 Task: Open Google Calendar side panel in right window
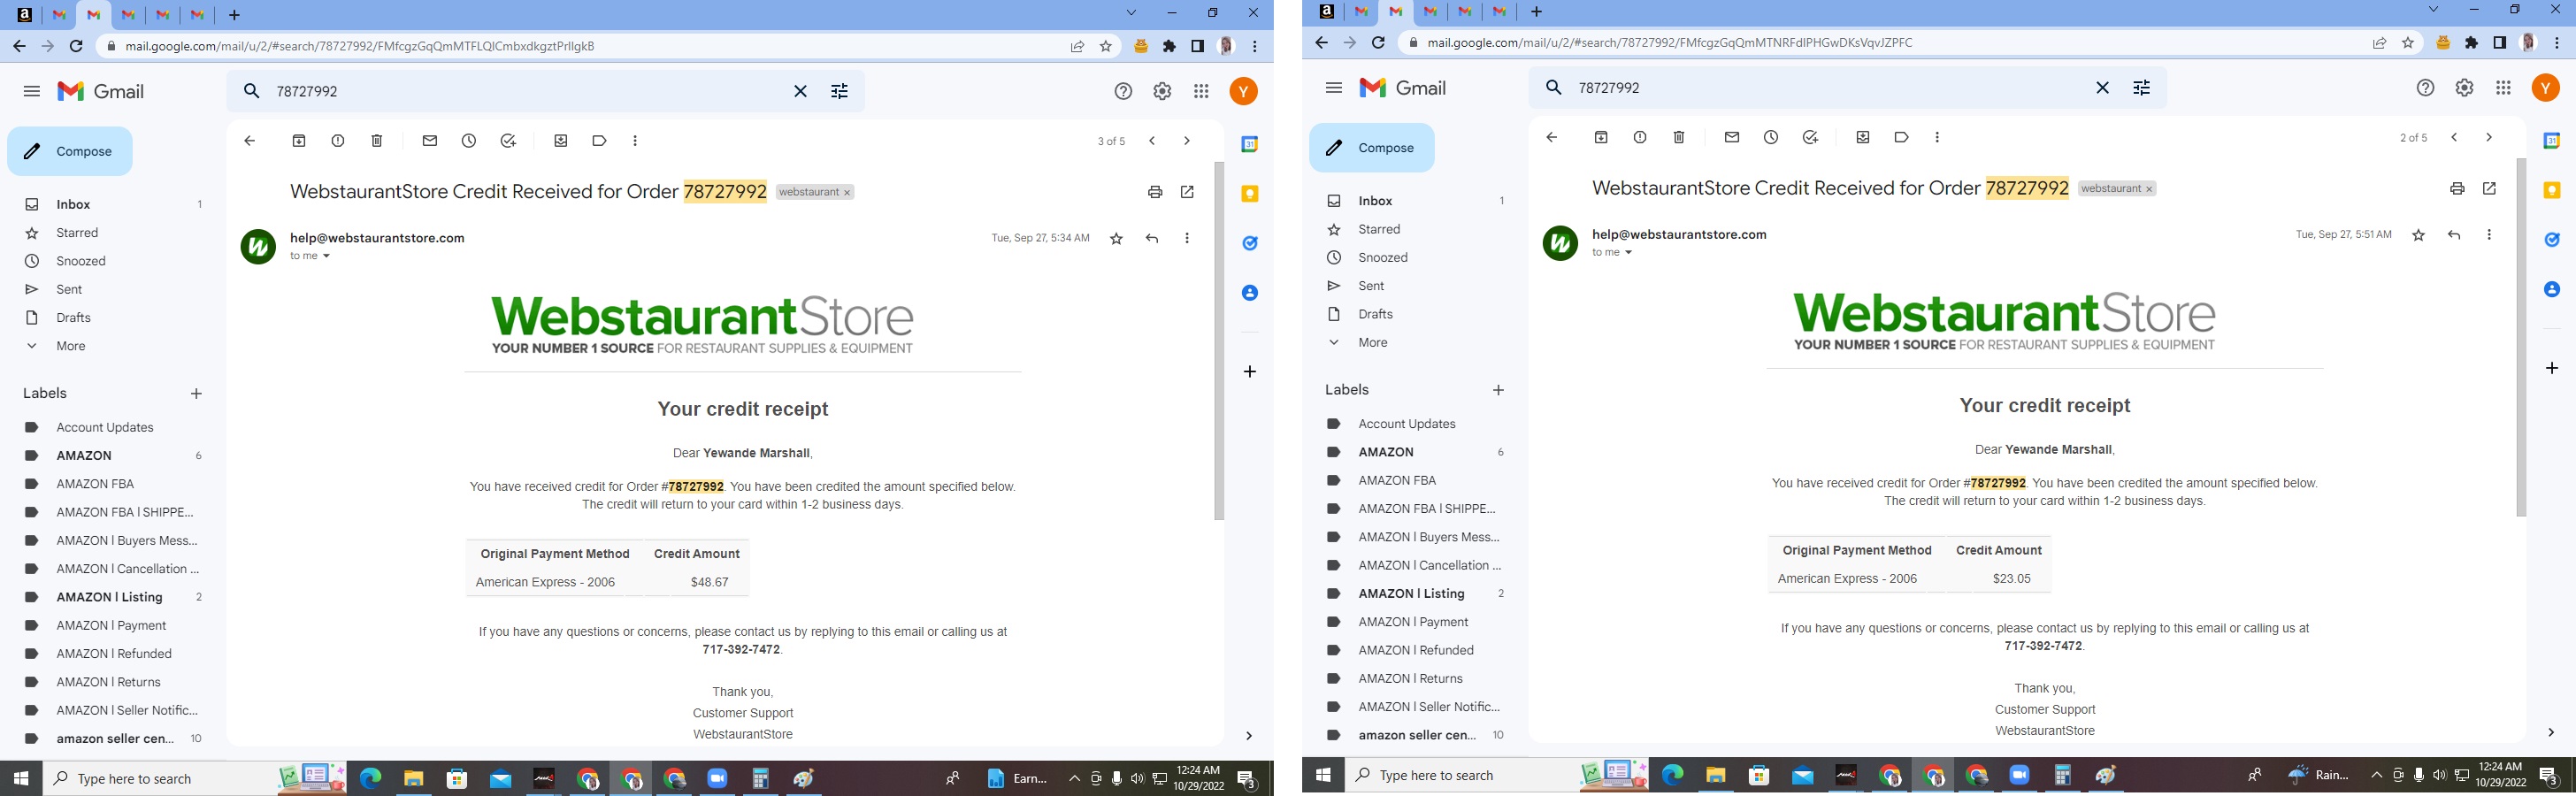pyautogui.click(x=2551, y=141)
